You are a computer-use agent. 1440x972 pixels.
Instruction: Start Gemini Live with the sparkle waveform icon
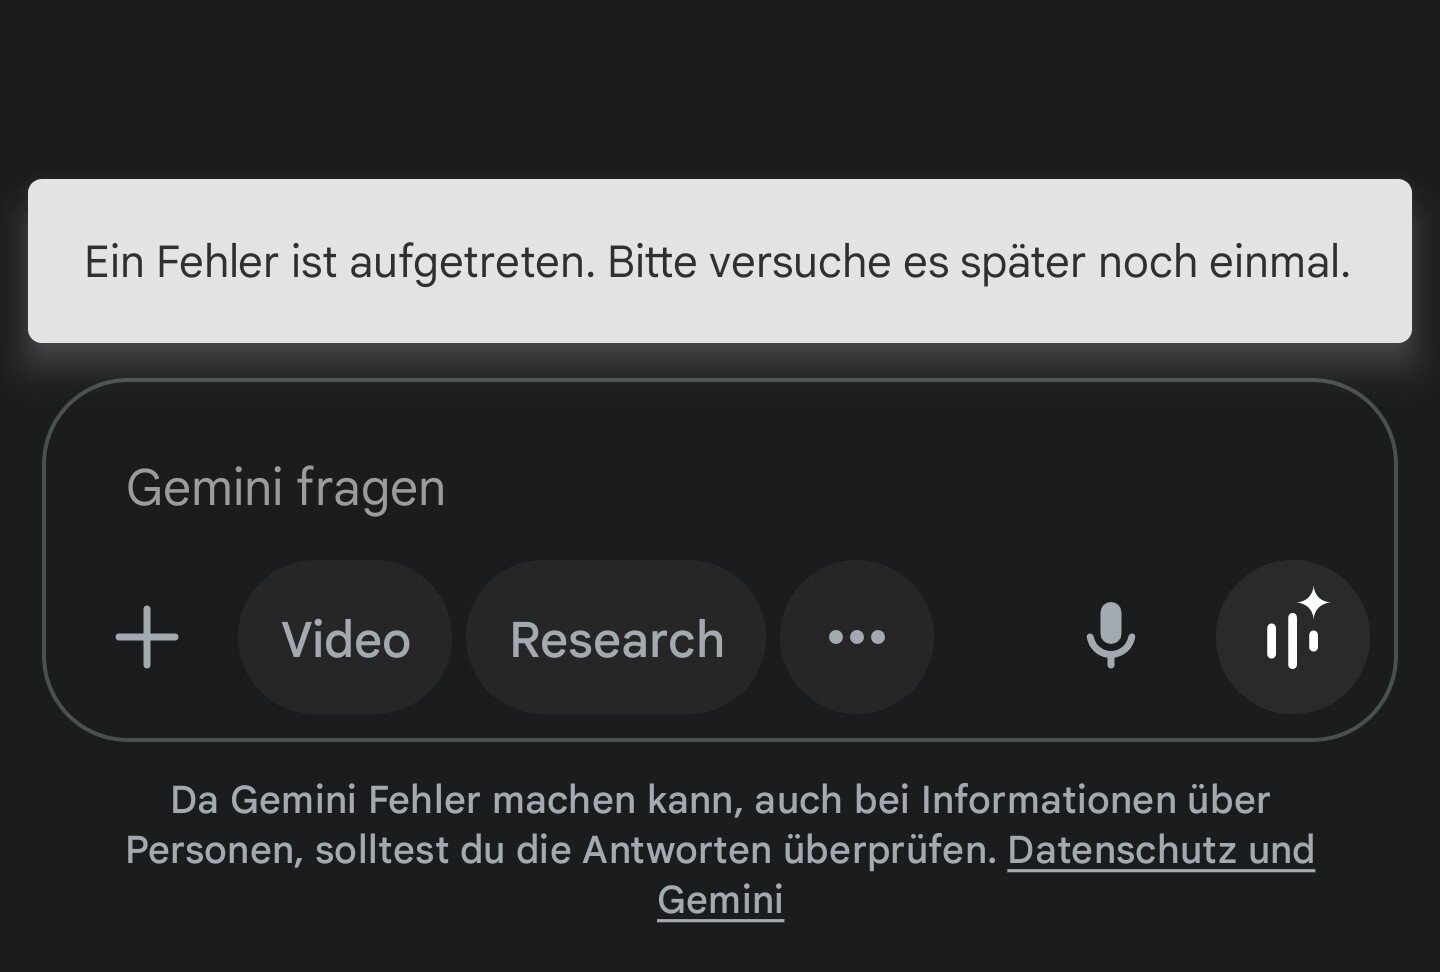(x=1292, y=637)
